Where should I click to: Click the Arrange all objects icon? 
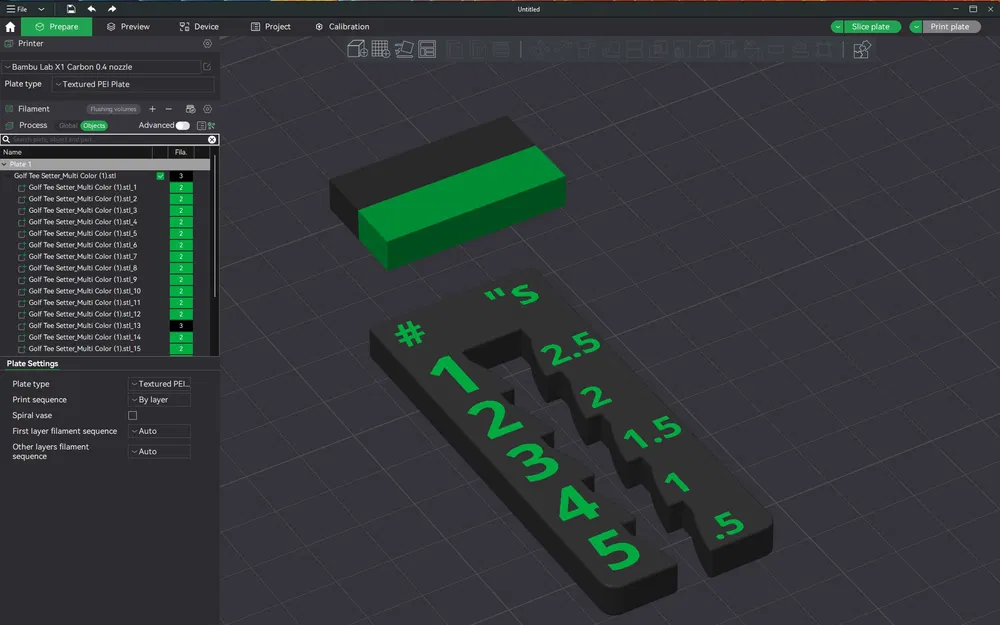pos(427,49)
